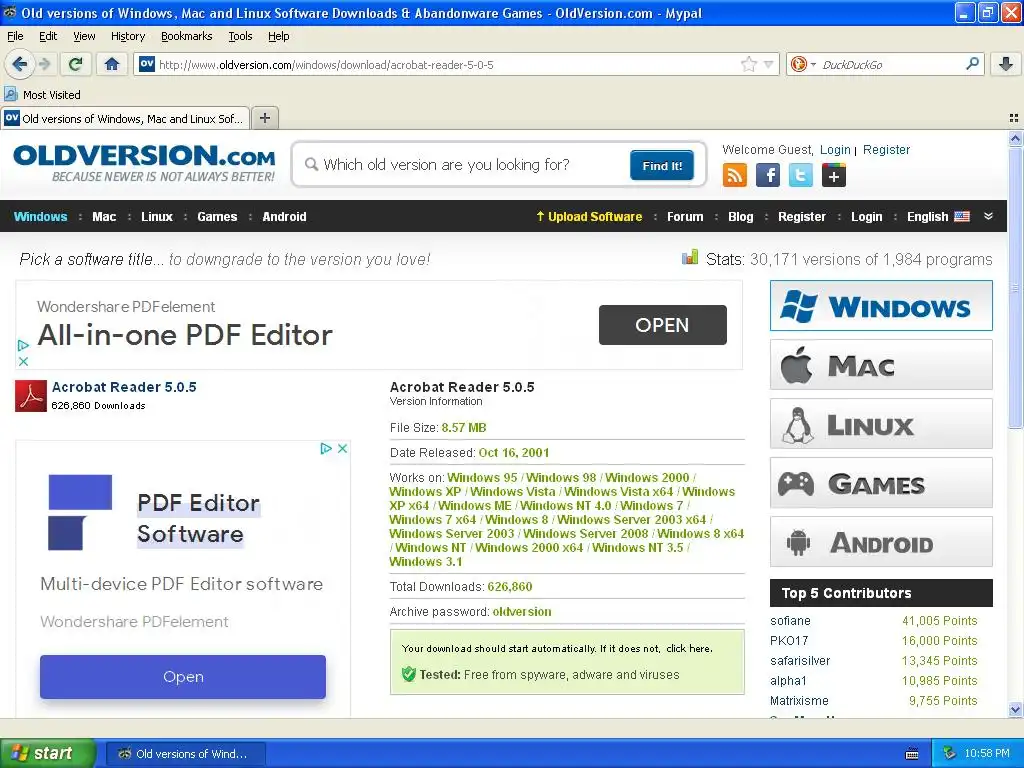This screenshot has width=1024, height=768.
Task: Open the browser home page icon
Action: click(112, 64)
